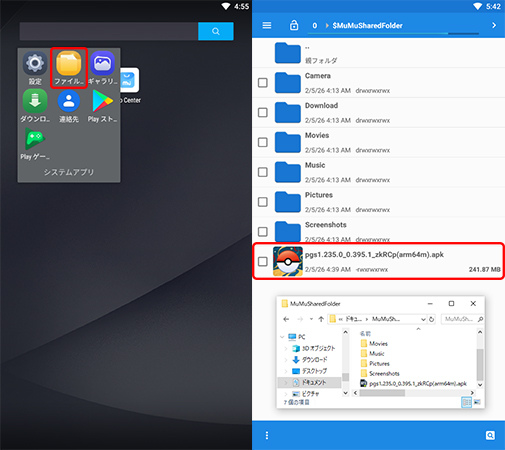This screenshot has width=505, height=450.
Task: Select Screenshots folder in Explorer list
Action: tap(380, 374)
